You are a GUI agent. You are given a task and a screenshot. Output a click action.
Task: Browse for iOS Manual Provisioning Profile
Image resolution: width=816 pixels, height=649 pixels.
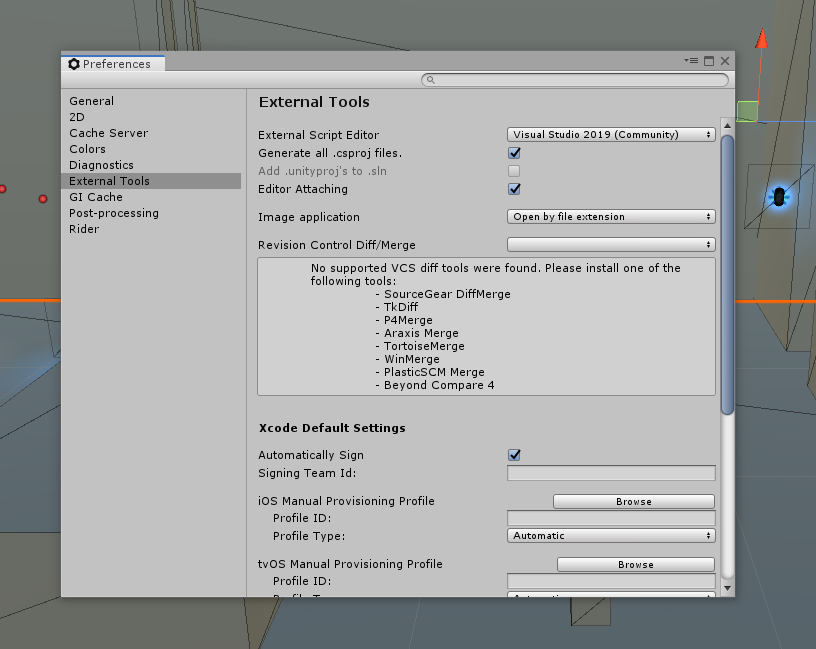[634, 501]
